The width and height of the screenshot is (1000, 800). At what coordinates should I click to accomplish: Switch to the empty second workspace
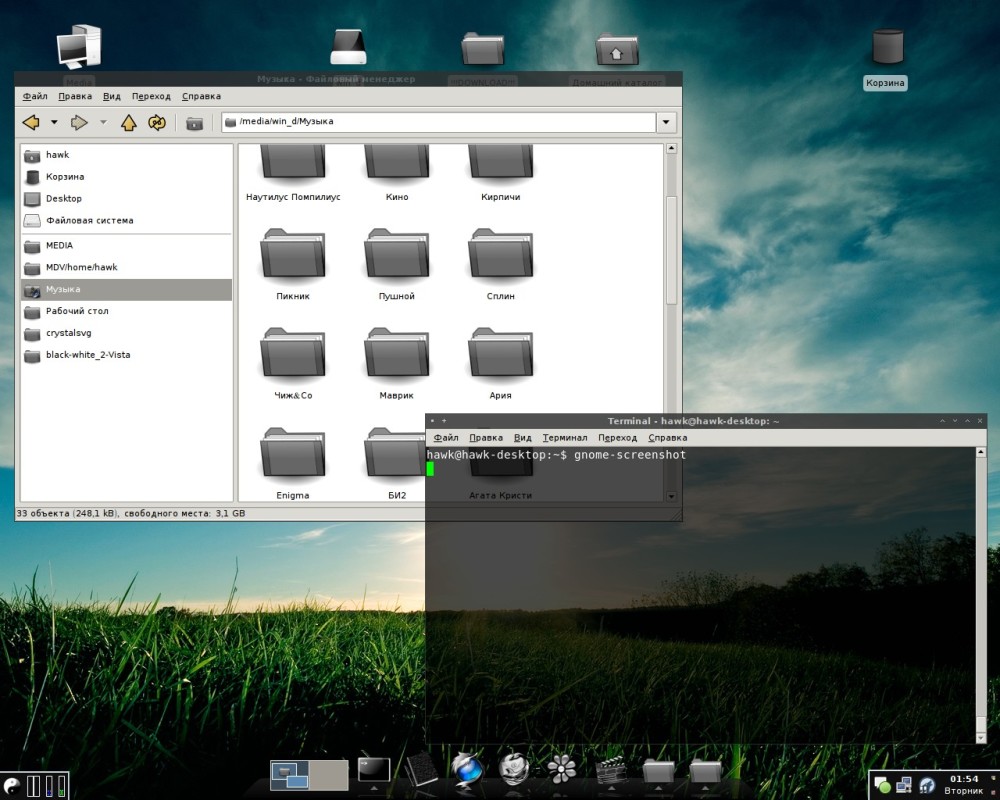tap(328, 775)
